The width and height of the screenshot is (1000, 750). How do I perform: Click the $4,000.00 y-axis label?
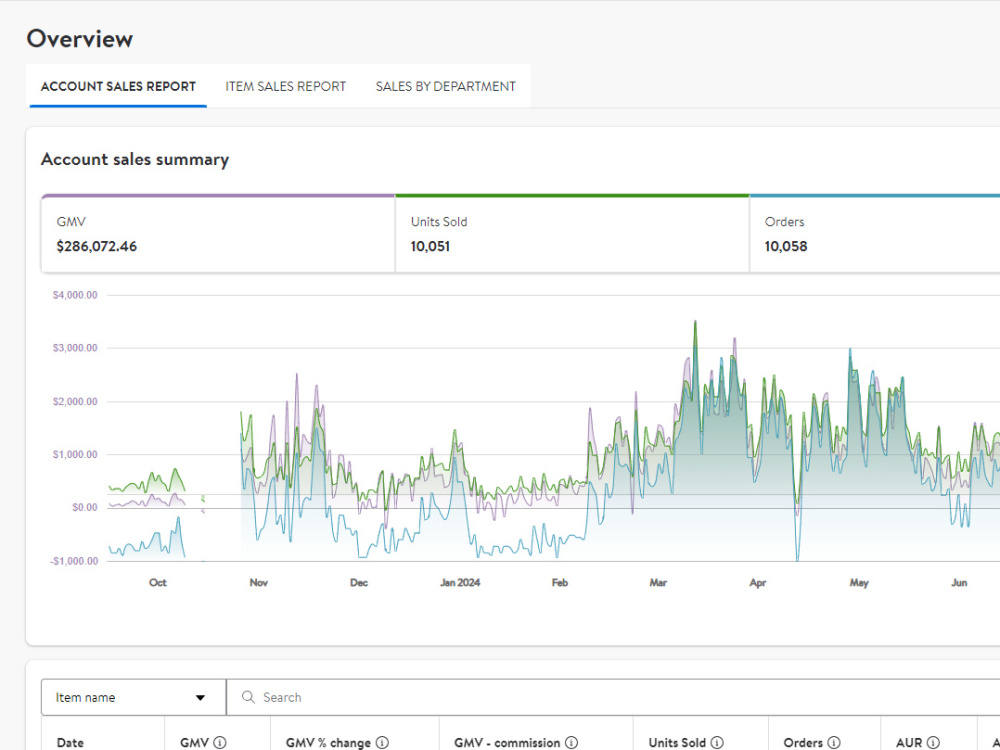(x=75, y=295)
